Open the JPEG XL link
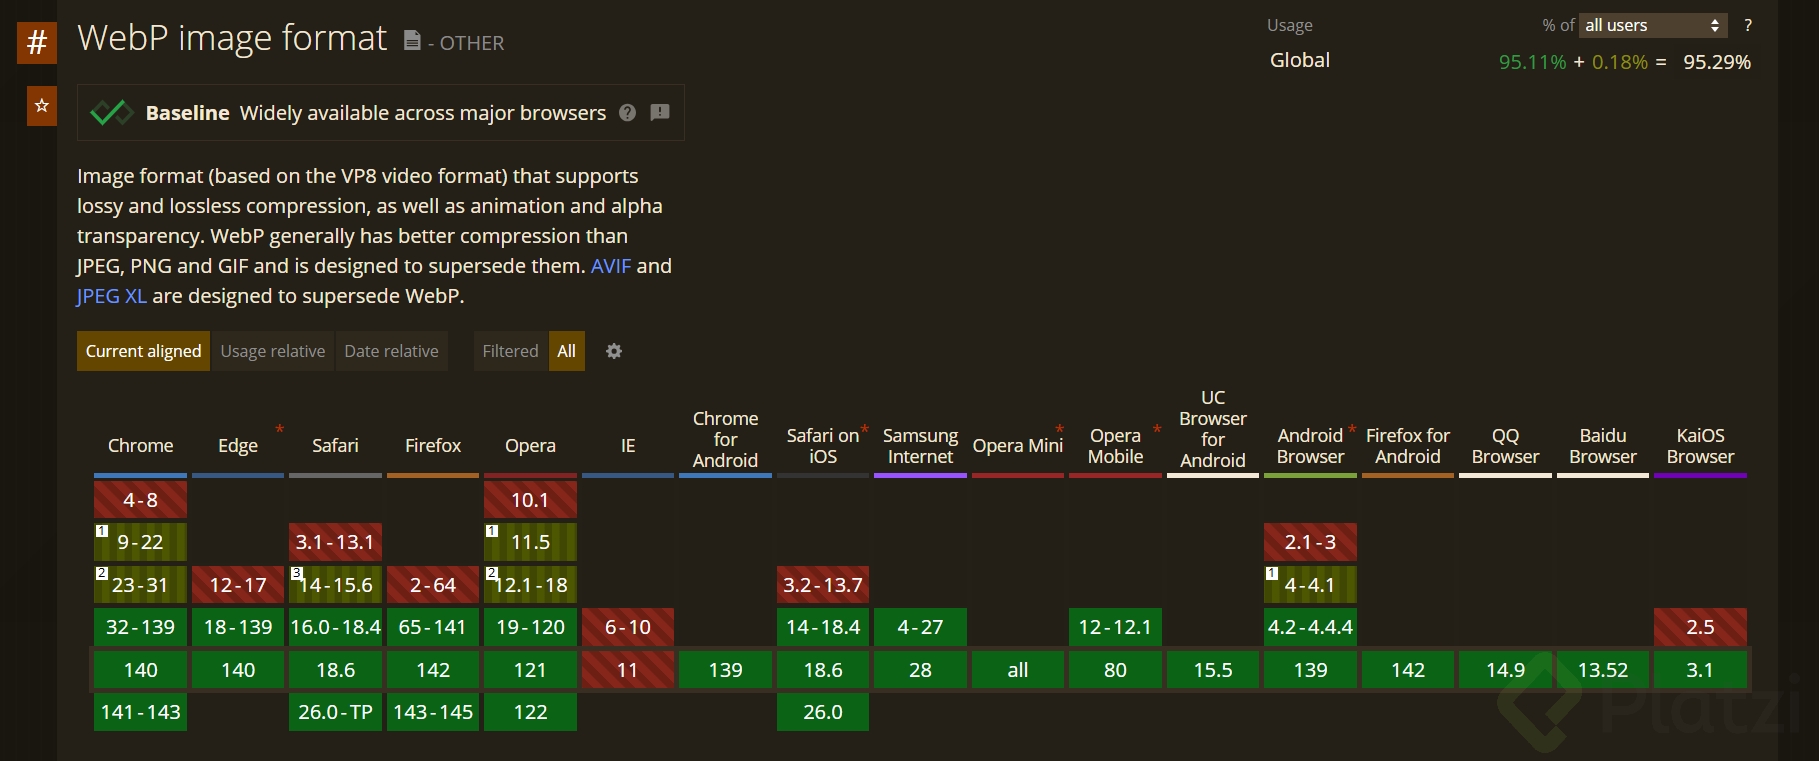The width and height of the screenshot is (1819, 761). [112, 296]
